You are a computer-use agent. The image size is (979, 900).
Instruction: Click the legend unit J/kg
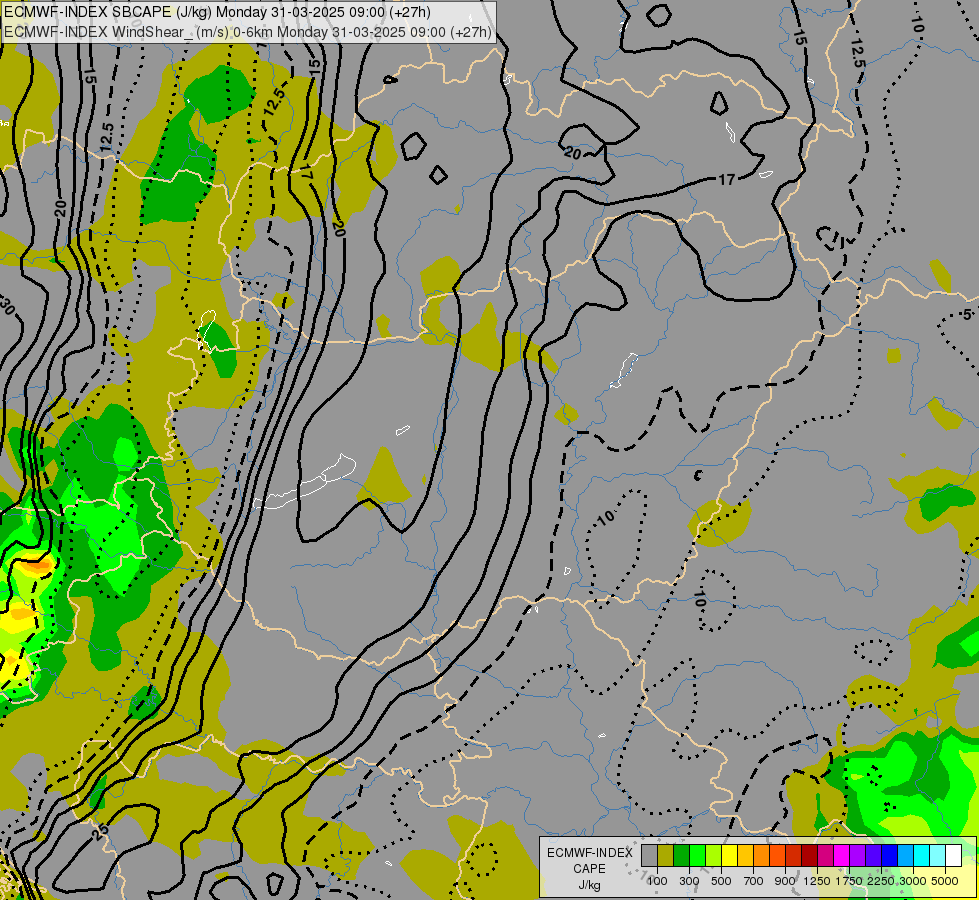589,885
